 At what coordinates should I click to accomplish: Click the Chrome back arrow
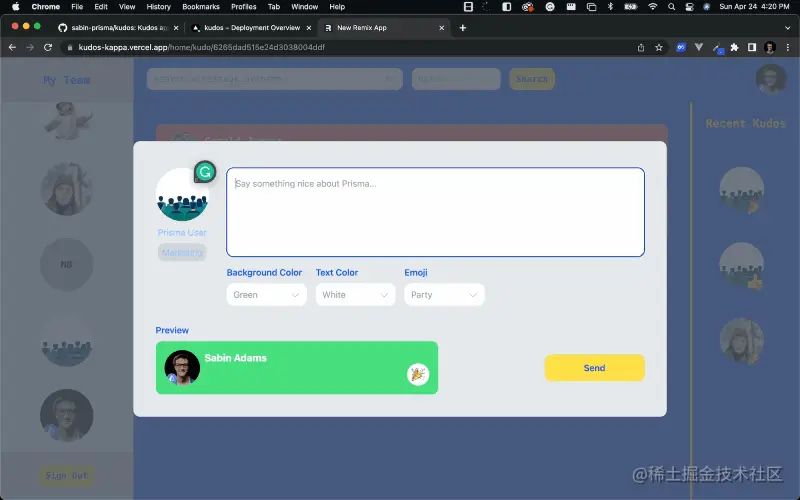pos(12,47)
